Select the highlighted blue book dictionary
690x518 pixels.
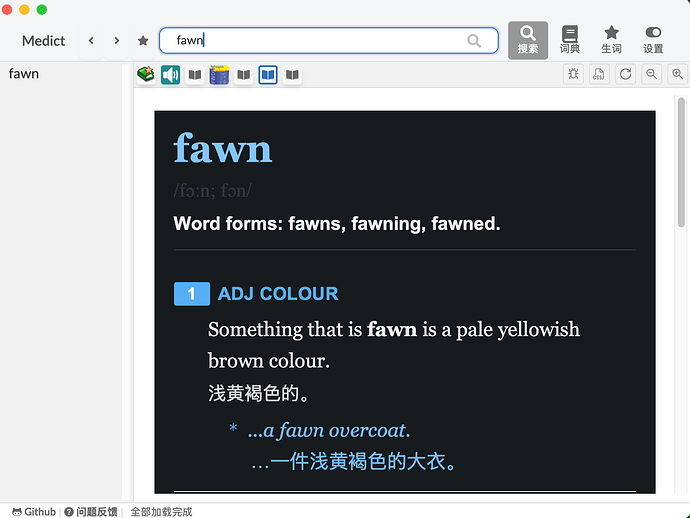coord(268,75)
